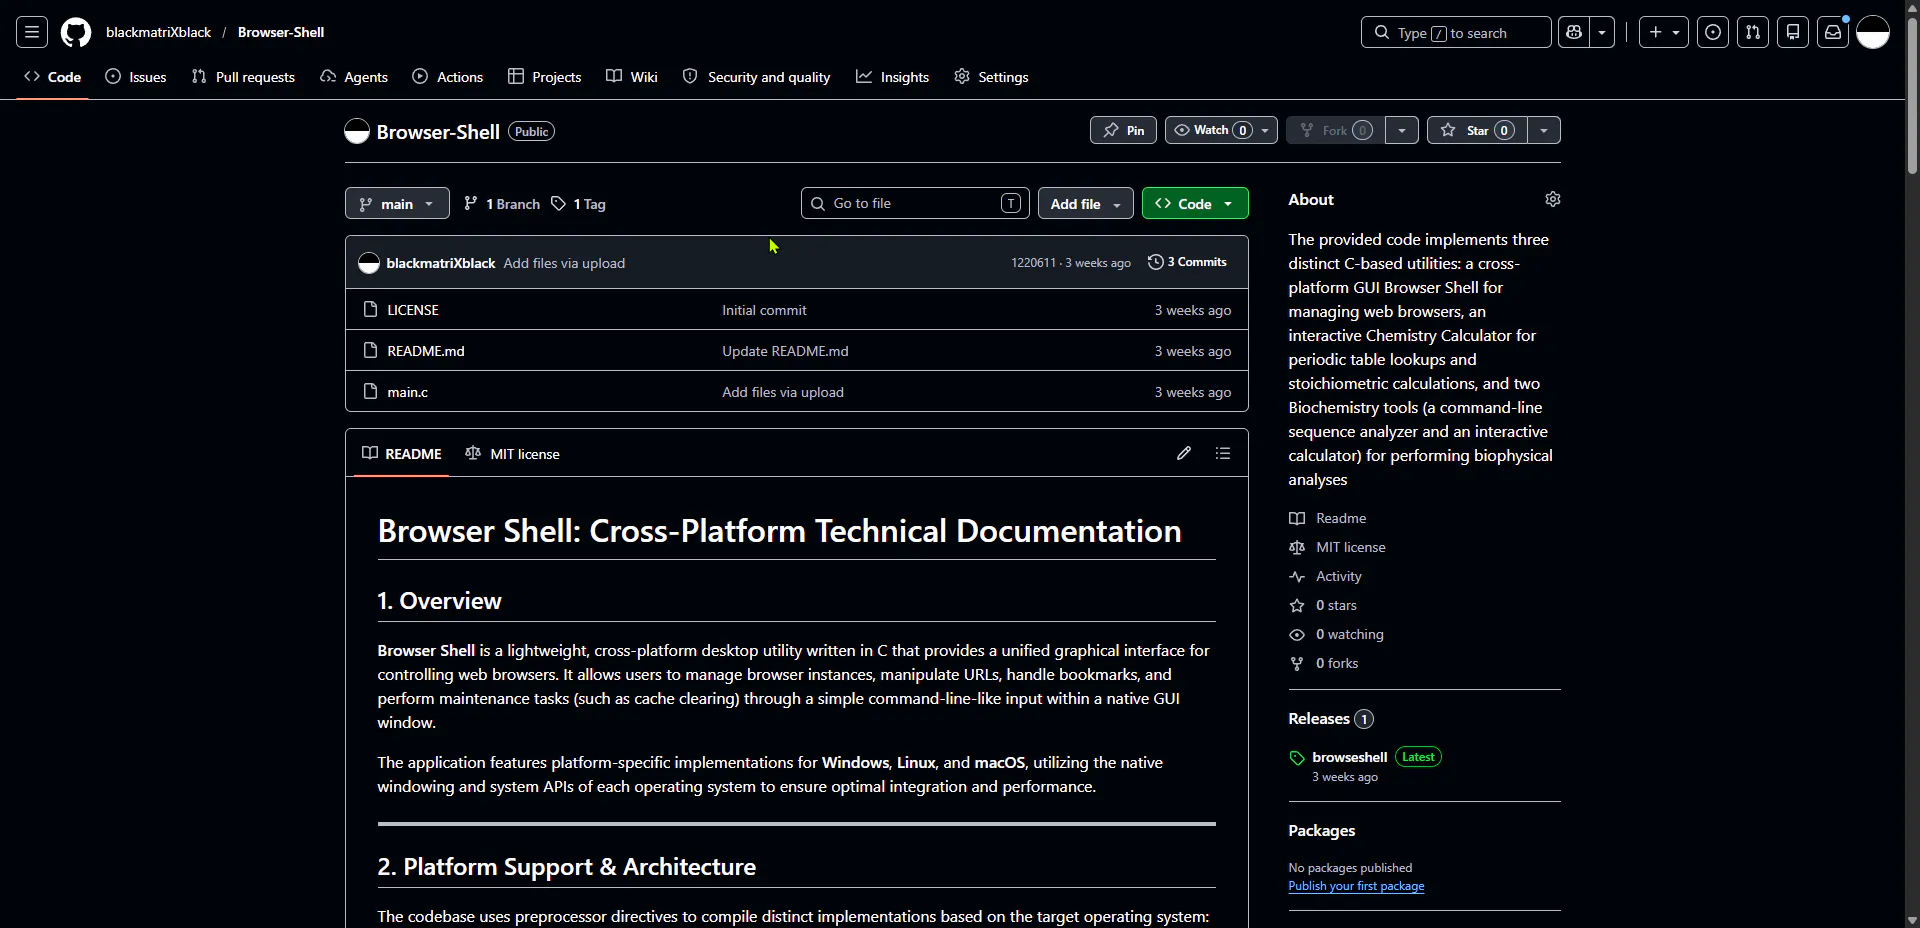1920x928 pixels.
Task: Switch to the Code tab
Action: 52,77
